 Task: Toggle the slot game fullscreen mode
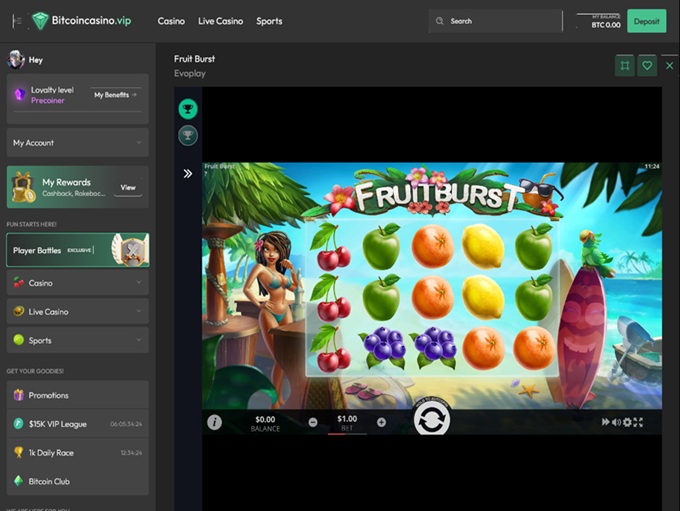coord(638,422)
